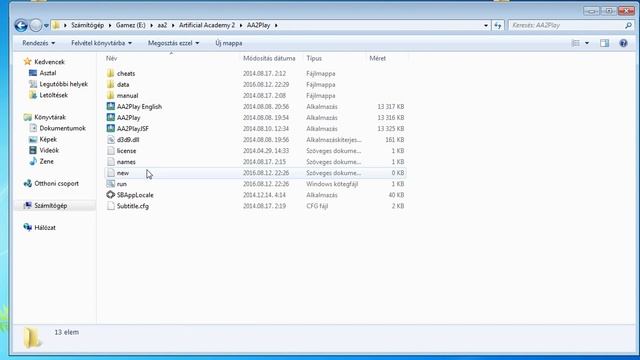This screenshot has width=640, height=360.
Task: Open the Rendezés menu
Action: point(38,43)
